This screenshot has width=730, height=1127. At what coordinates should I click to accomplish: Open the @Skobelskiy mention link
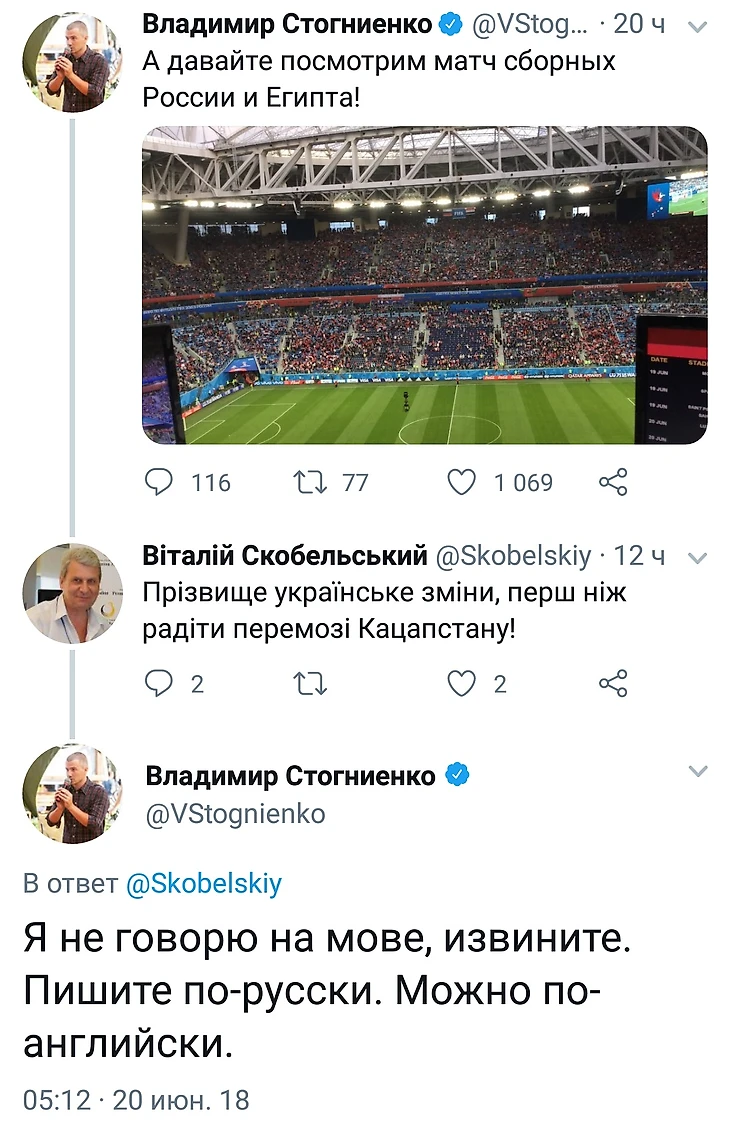[203, 884]
